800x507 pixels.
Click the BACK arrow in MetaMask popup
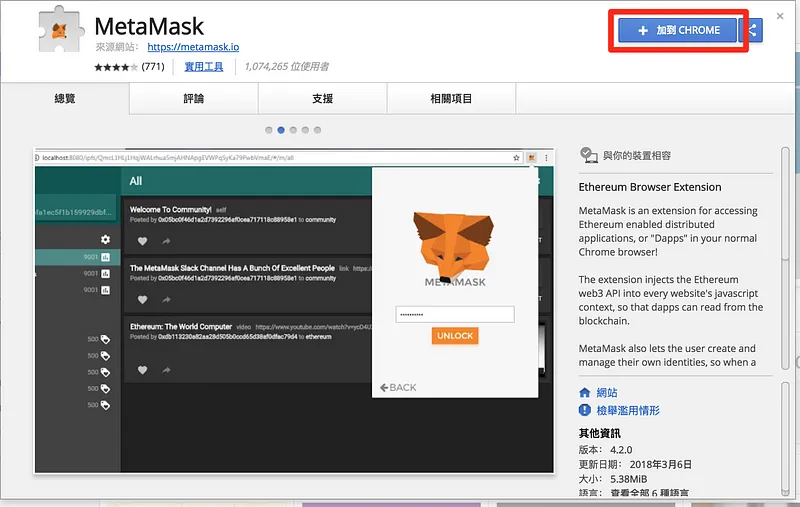tap(398, 388)
